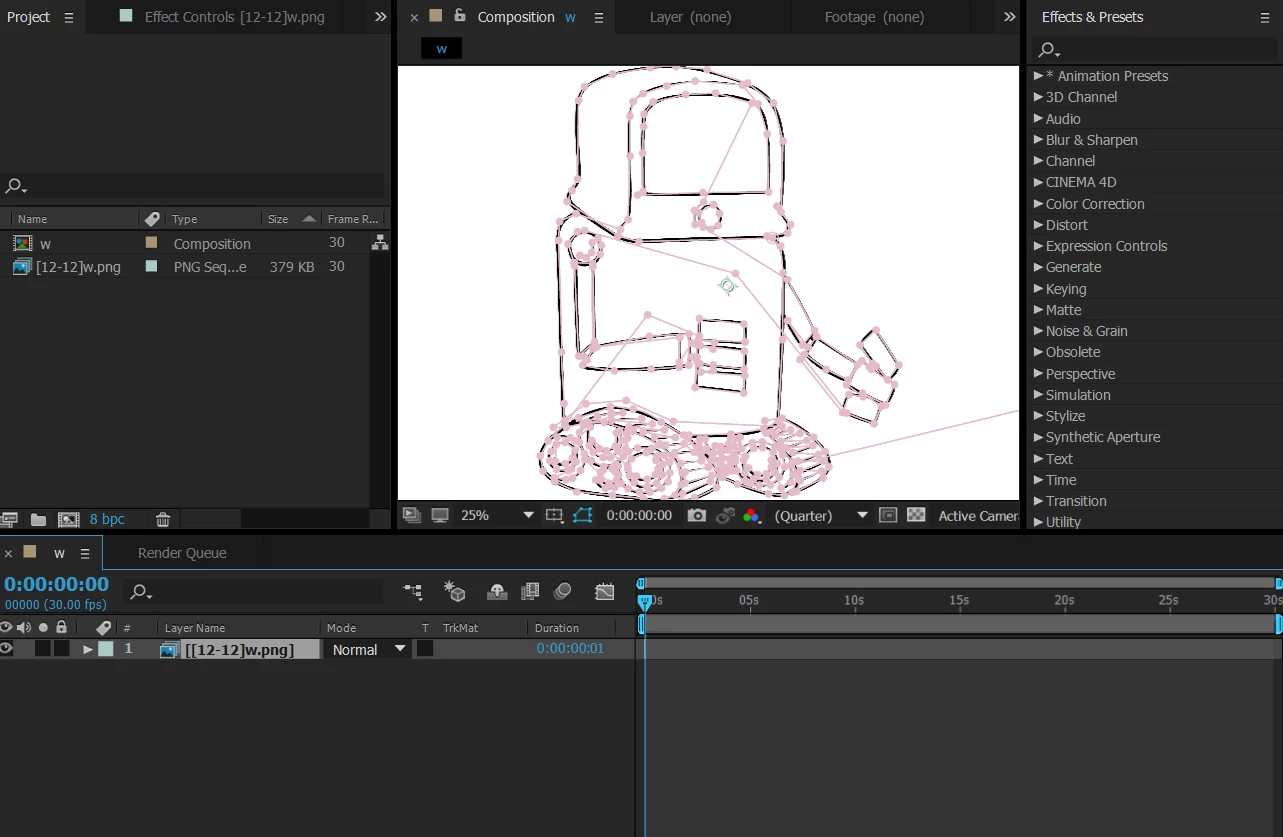Open the Composition Mini-Flowchart icon
This screenshot has width=1283, height=837.
point(413,592)
